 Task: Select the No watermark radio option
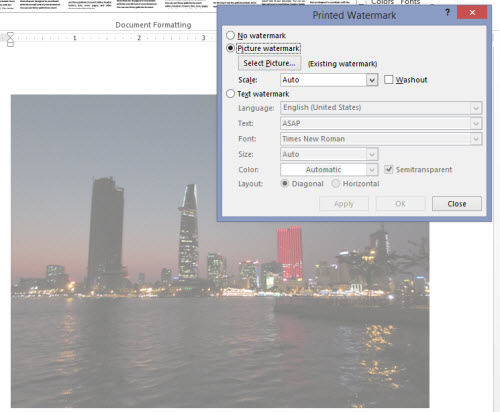click(x=230, y=35)
